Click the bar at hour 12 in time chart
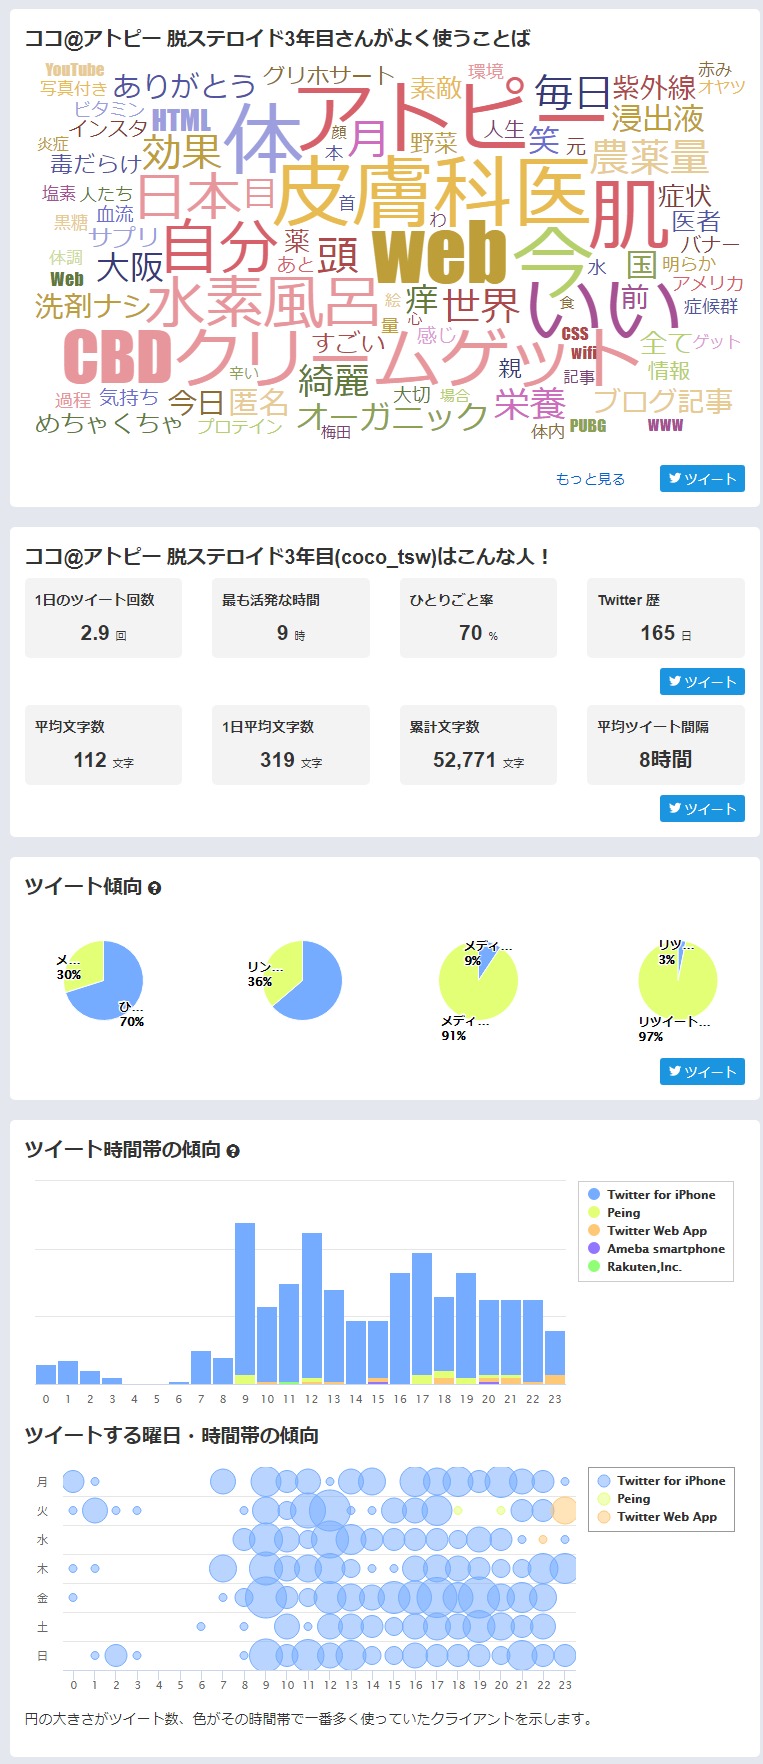The width and height of the screenshot is (763, 1764). pos(312,1306)
